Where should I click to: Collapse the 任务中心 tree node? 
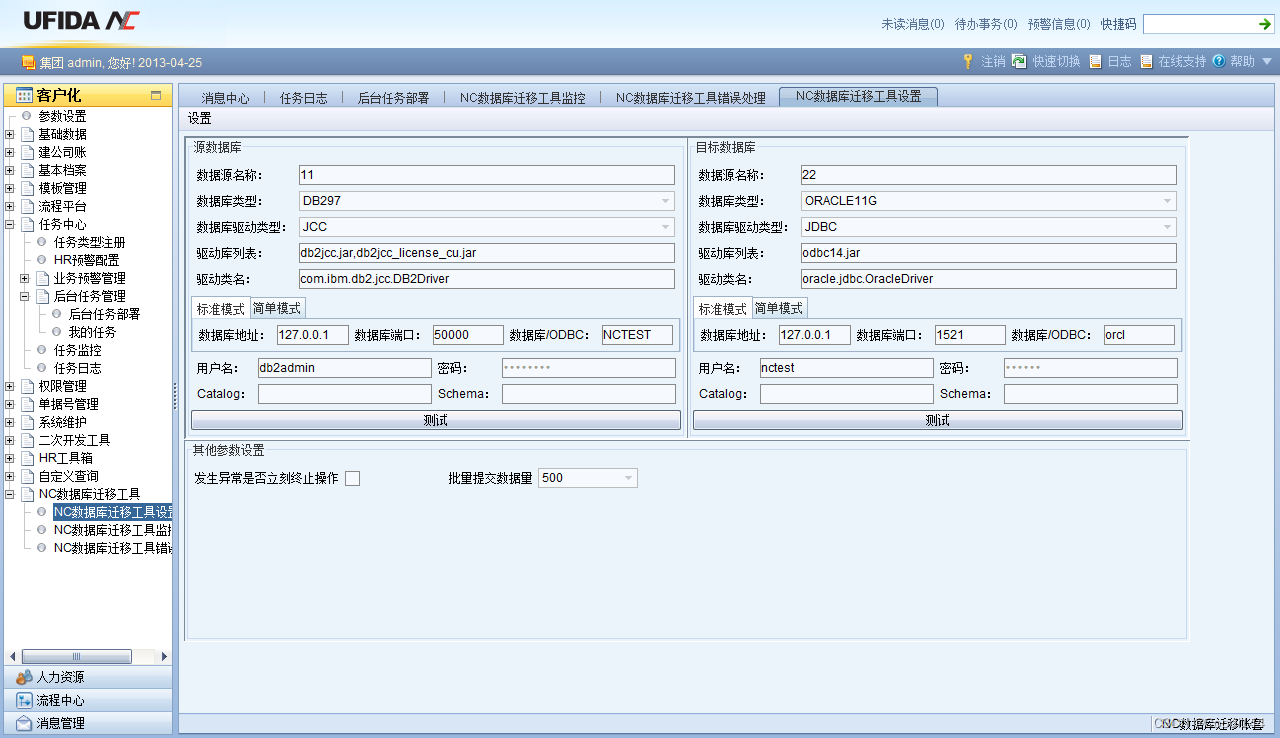pyautogui.click(x=10, y=224)
